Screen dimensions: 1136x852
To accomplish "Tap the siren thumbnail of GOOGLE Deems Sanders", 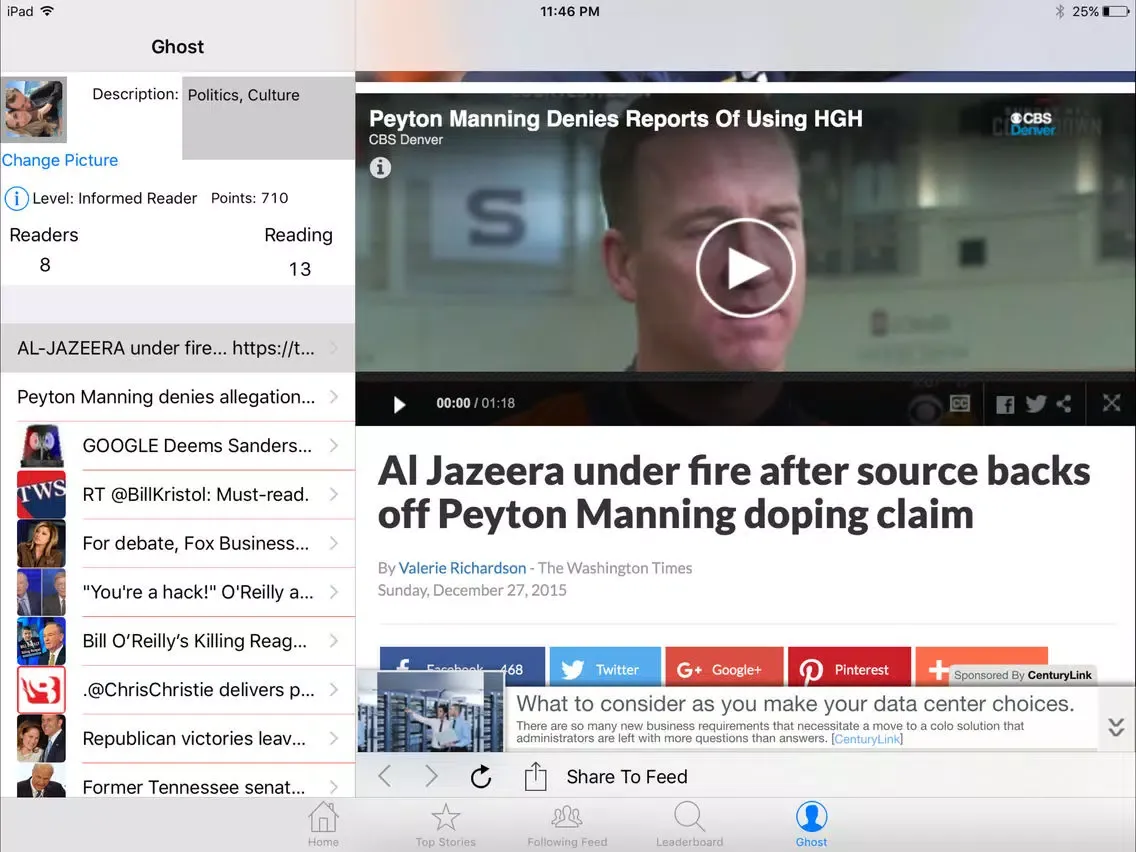I will (x=41, y=446).
